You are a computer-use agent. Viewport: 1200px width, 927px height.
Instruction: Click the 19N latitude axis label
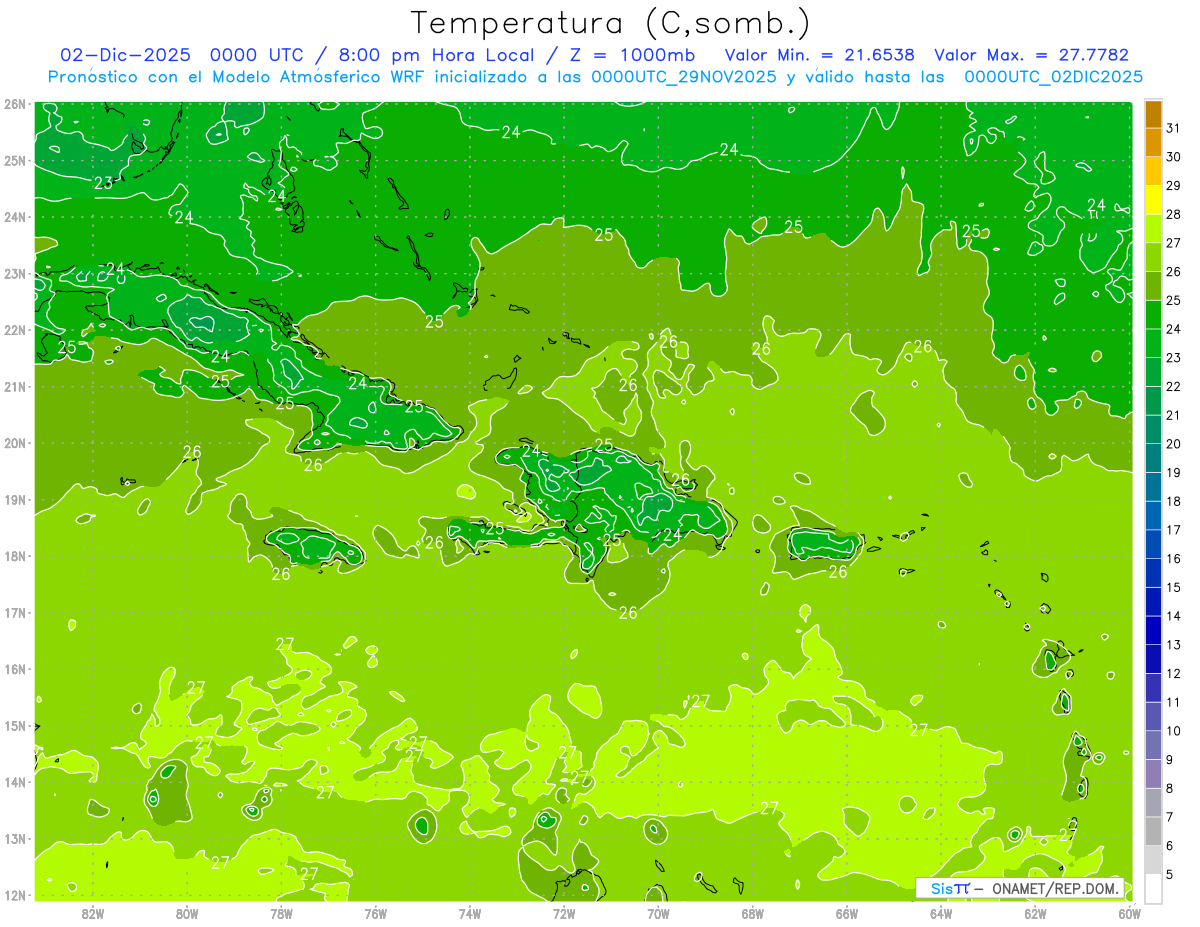[15, 500]
